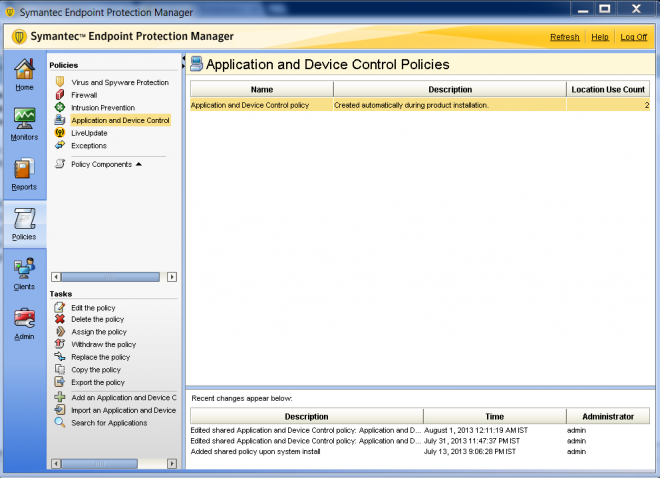Image resolution: width=660 pixels, height=478 pixels.
Task: Click Edit the policy task
Action: tap(93, 308)
